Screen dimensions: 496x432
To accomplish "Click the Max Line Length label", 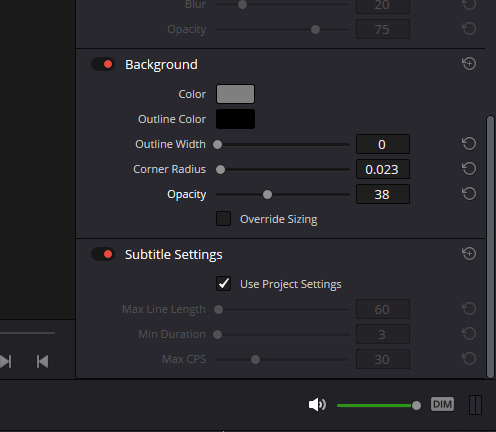I will (164, 309).
